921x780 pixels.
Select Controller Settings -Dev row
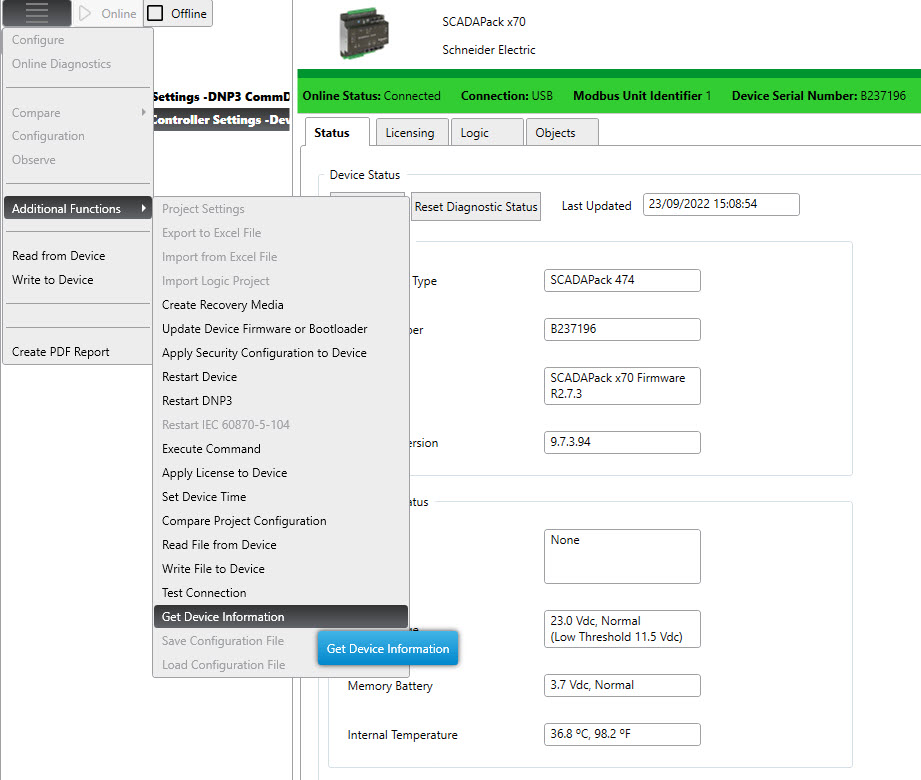click(x=221, y=120)
